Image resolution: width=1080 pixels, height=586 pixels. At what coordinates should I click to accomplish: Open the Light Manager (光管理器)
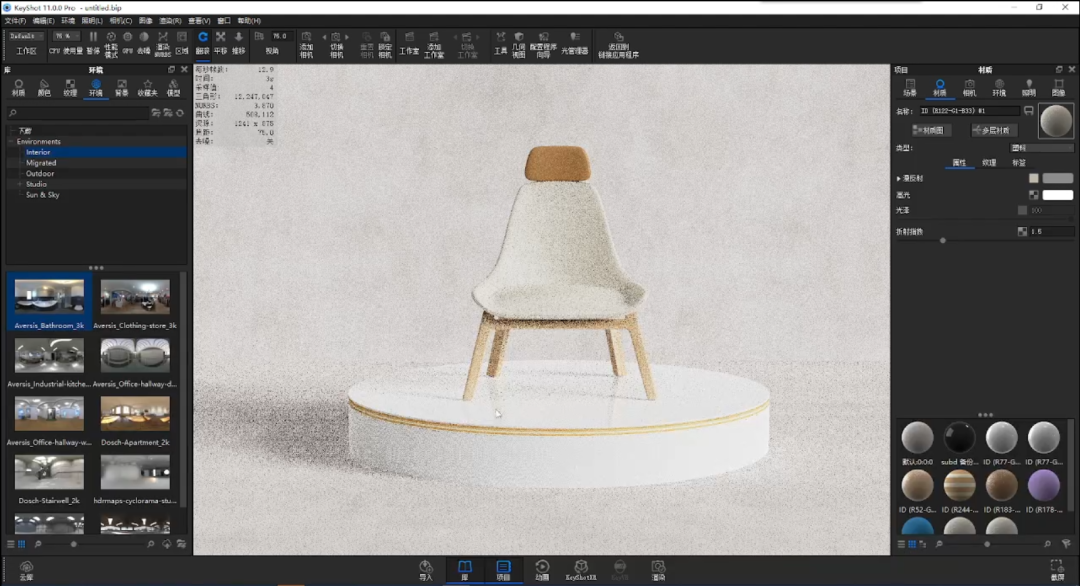click(x=574, y=43)
